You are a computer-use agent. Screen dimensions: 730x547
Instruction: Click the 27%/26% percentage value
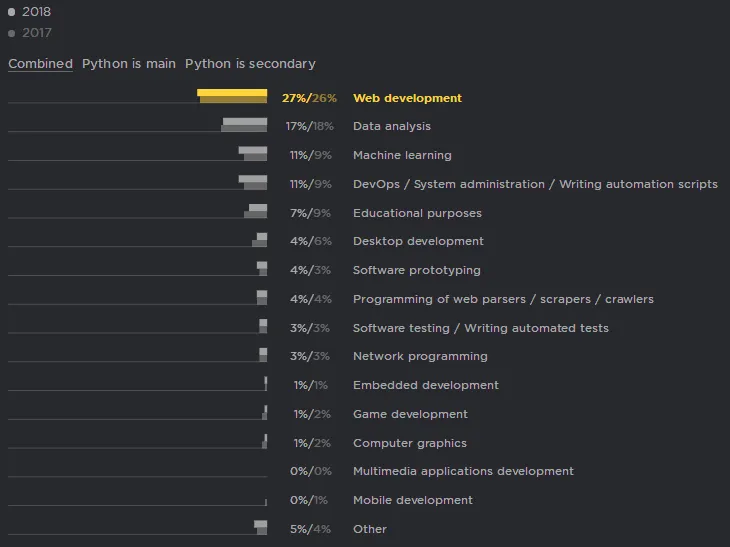309,98
